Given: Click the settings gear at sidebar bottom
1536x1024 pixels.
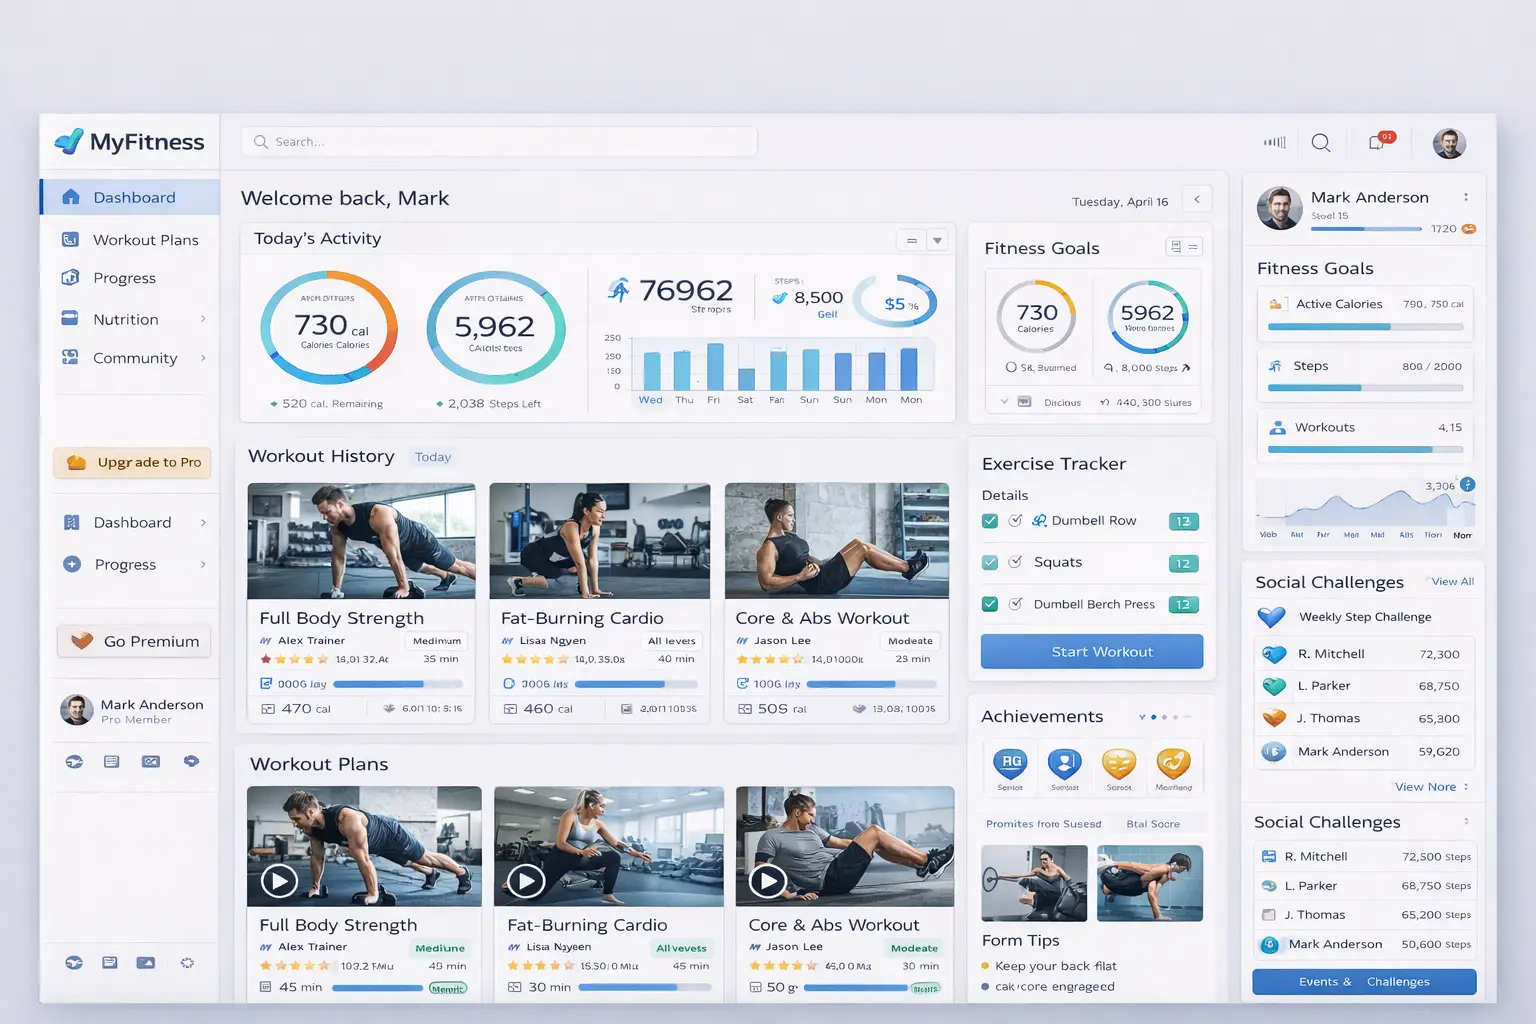Looking at the screenshot, I should click(188, 962).
